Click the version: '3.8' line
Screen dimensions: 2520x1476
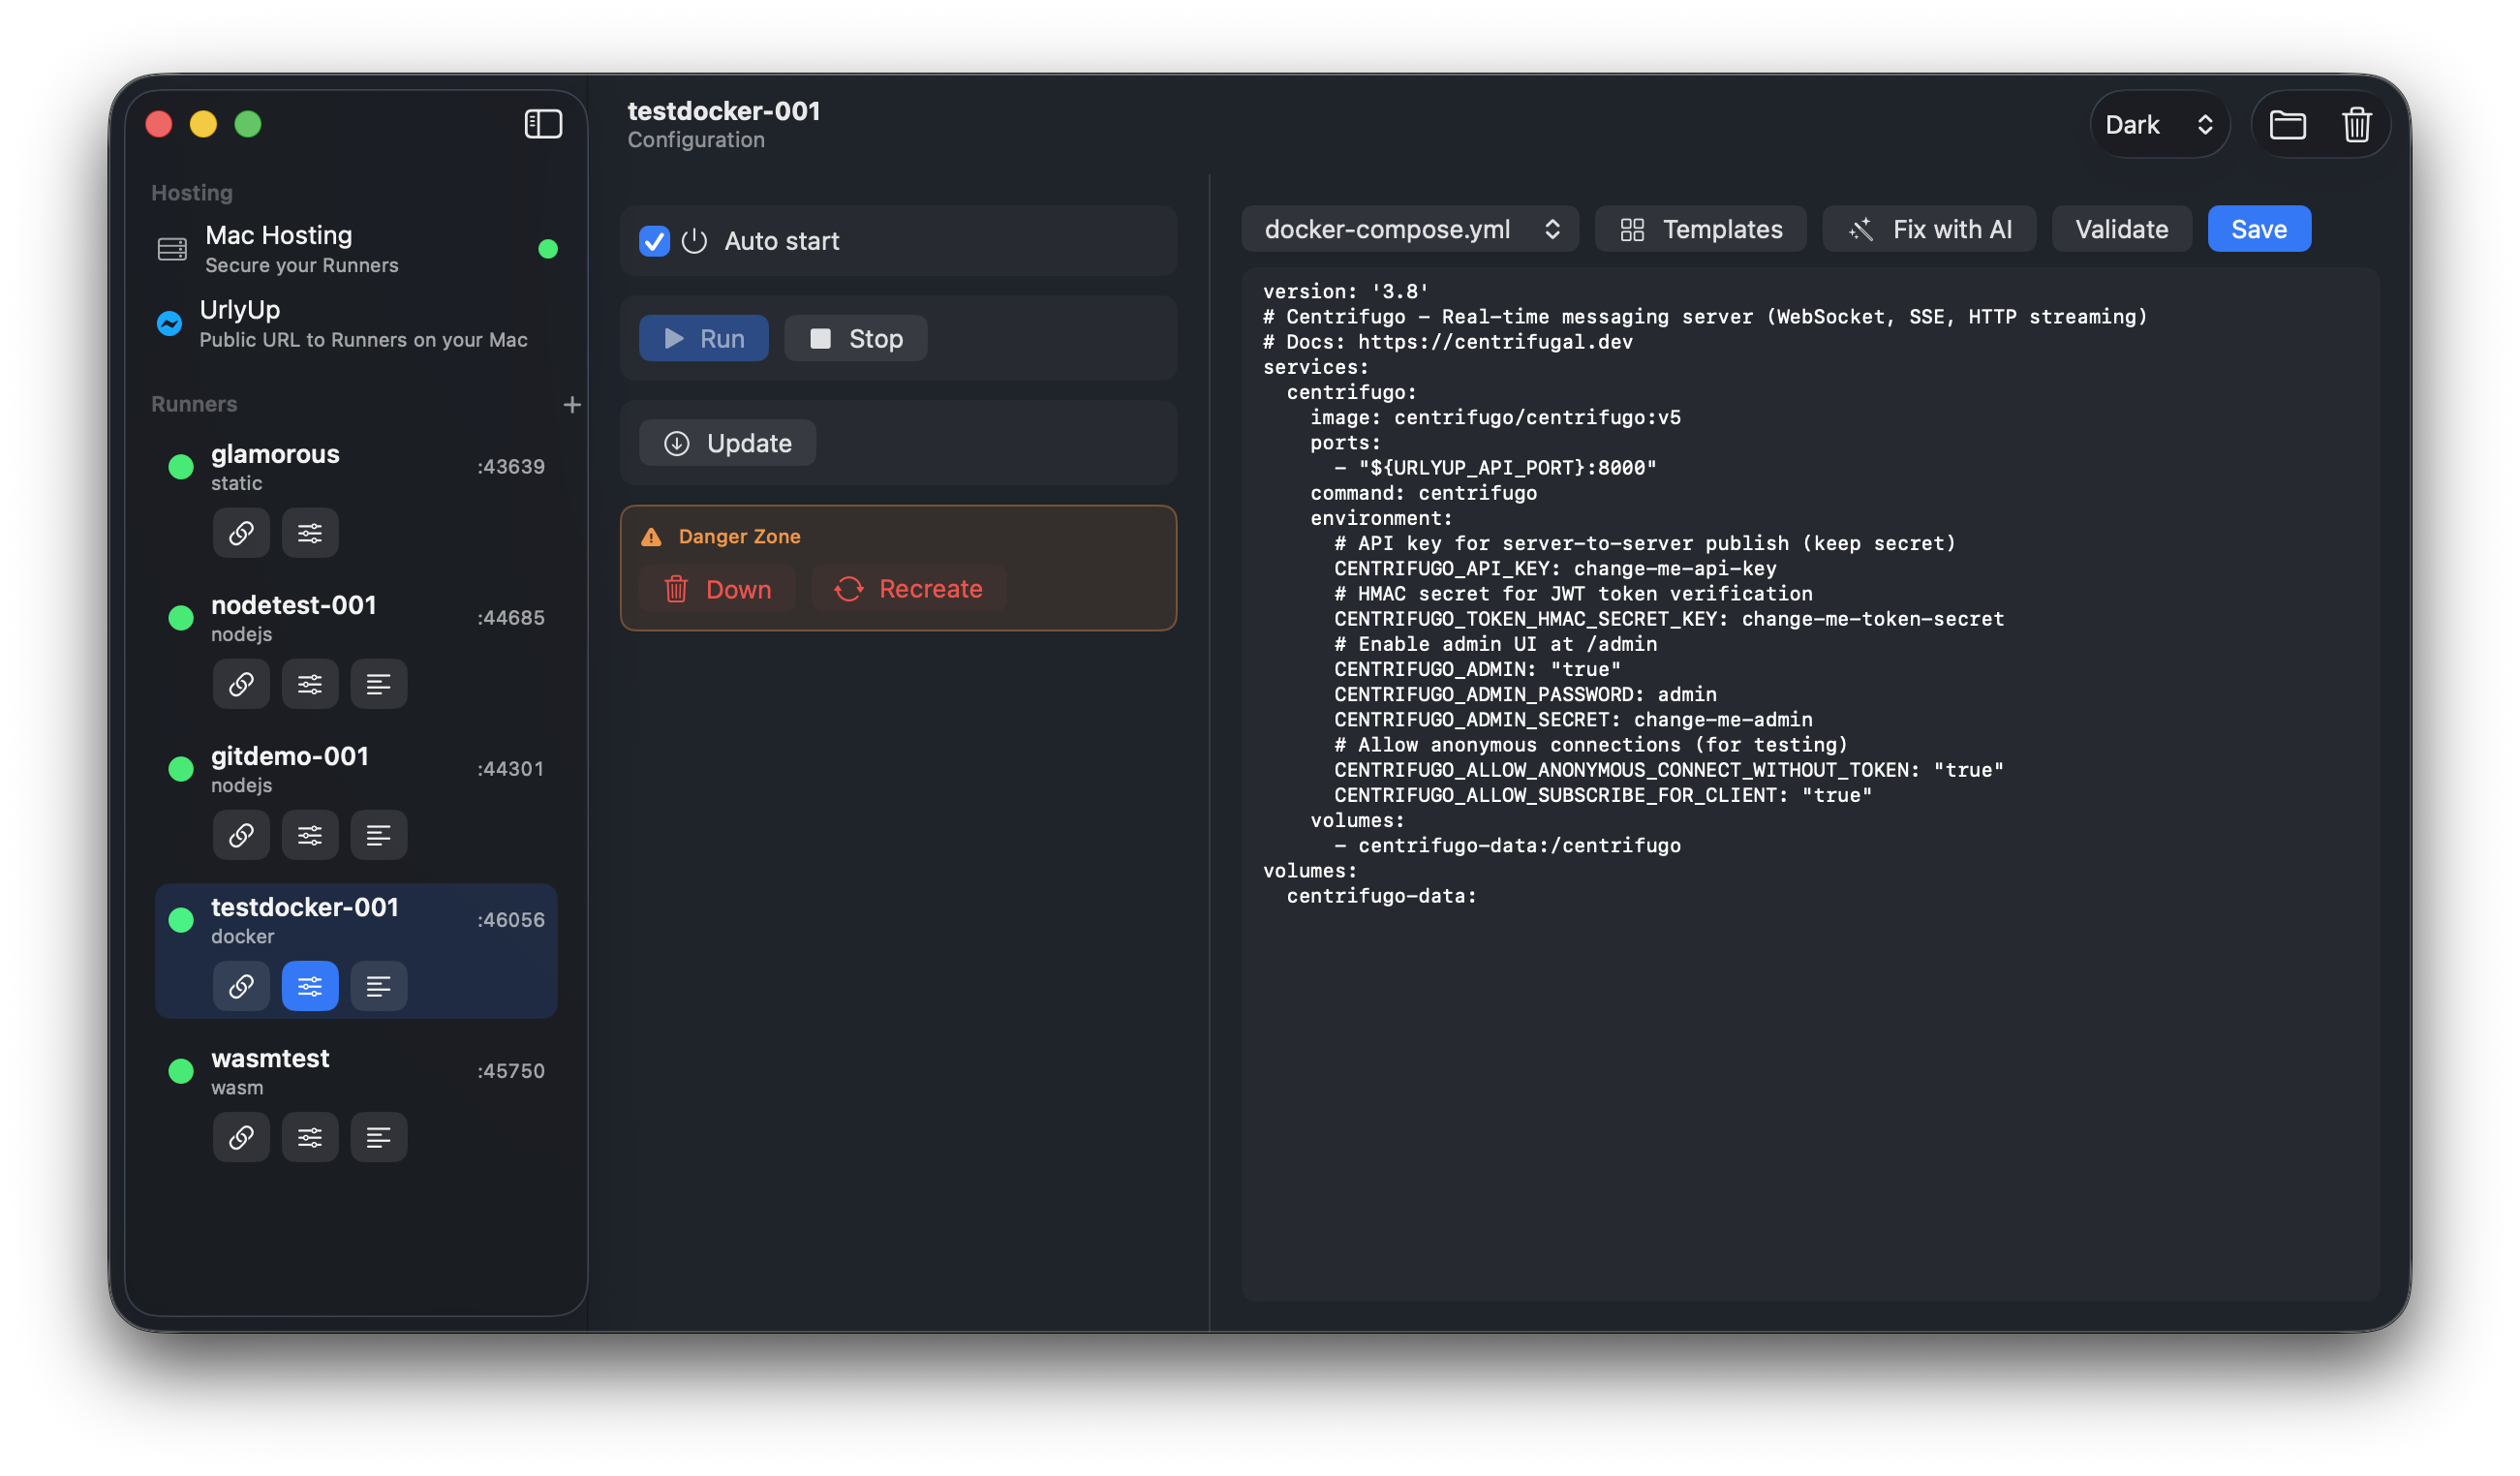1345,291
